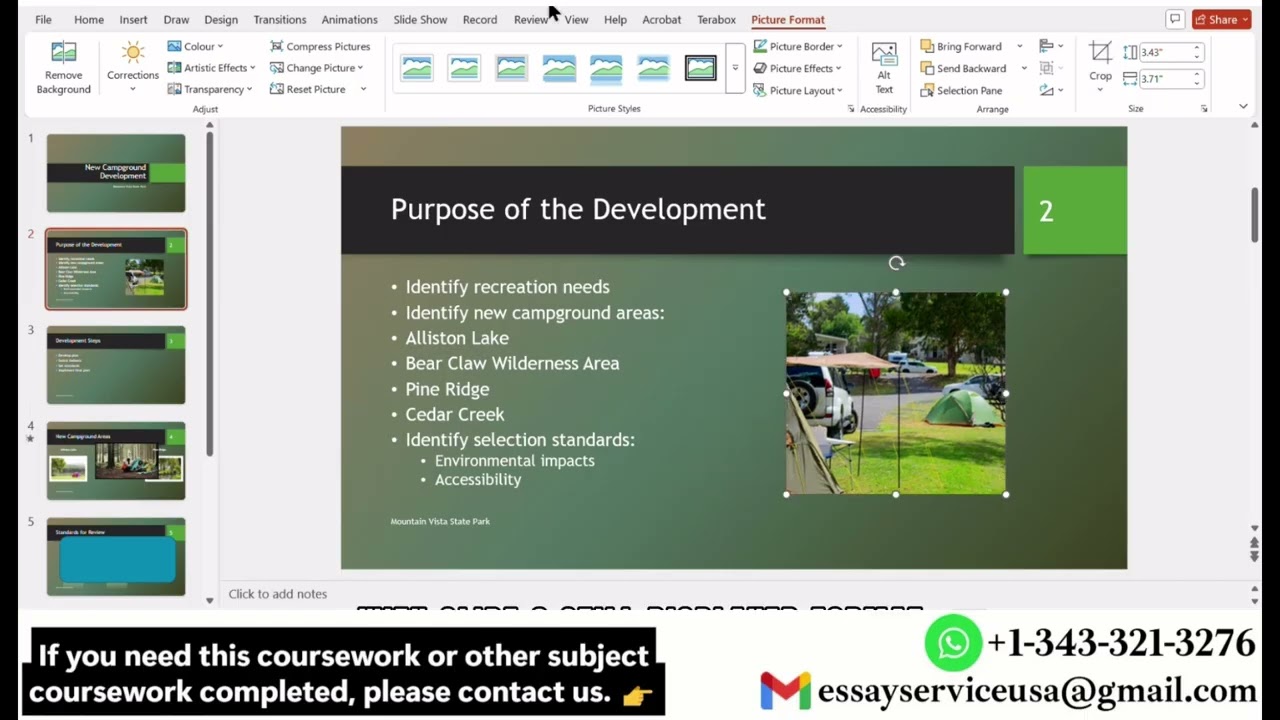
Task: Open the Corrections gallery
Action: pyautogui.click(x=133, y=68)
